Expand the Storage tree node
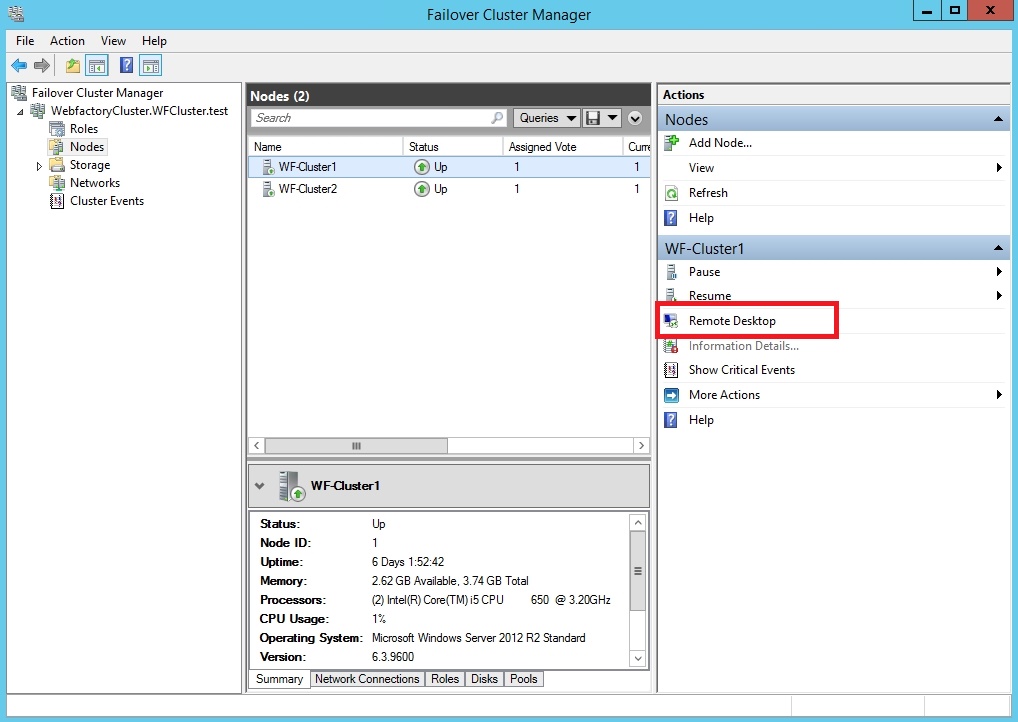 click(40, 166)
